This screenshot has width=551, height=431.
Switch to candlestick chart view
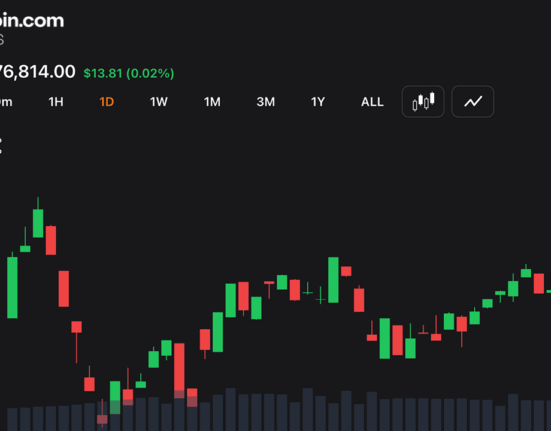423,102
